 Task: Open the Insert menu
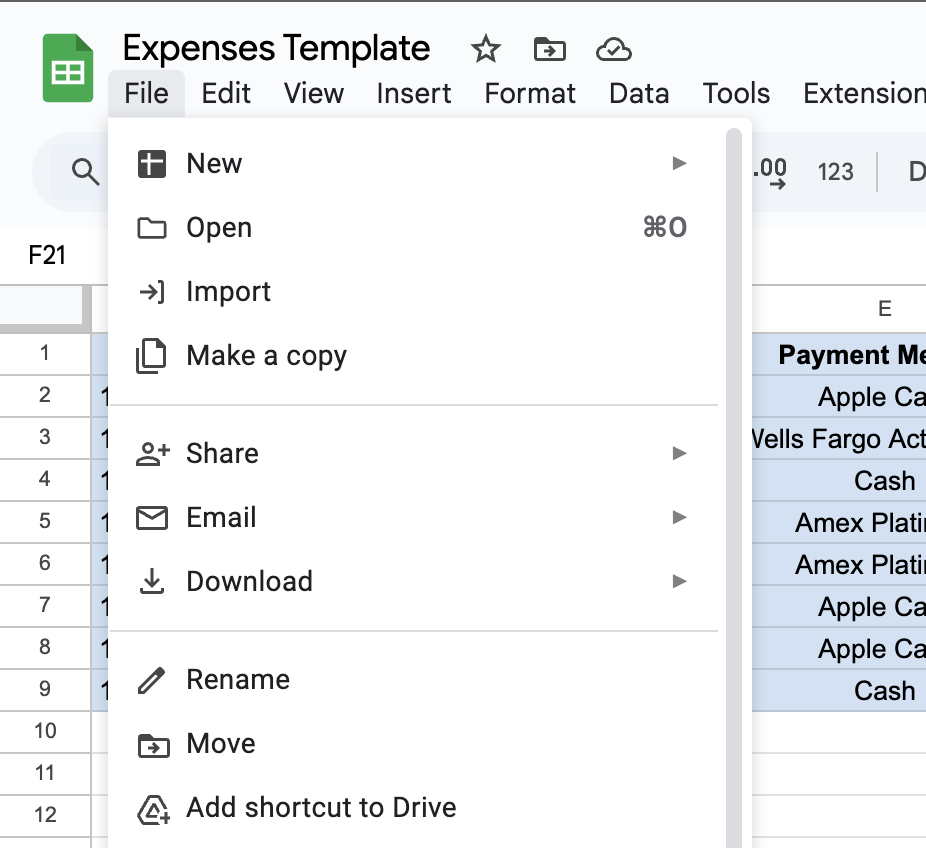click(x=414, y=93)
